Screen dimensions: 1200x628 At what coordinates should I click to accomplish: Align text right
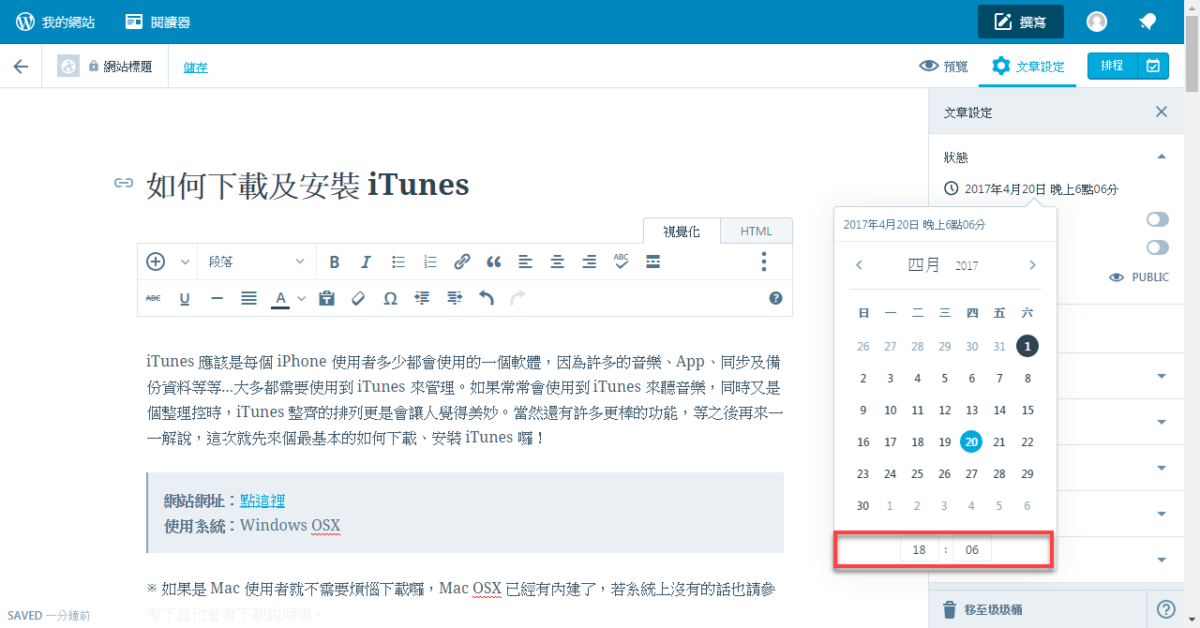pyautogui.click(x=589, y=262)
